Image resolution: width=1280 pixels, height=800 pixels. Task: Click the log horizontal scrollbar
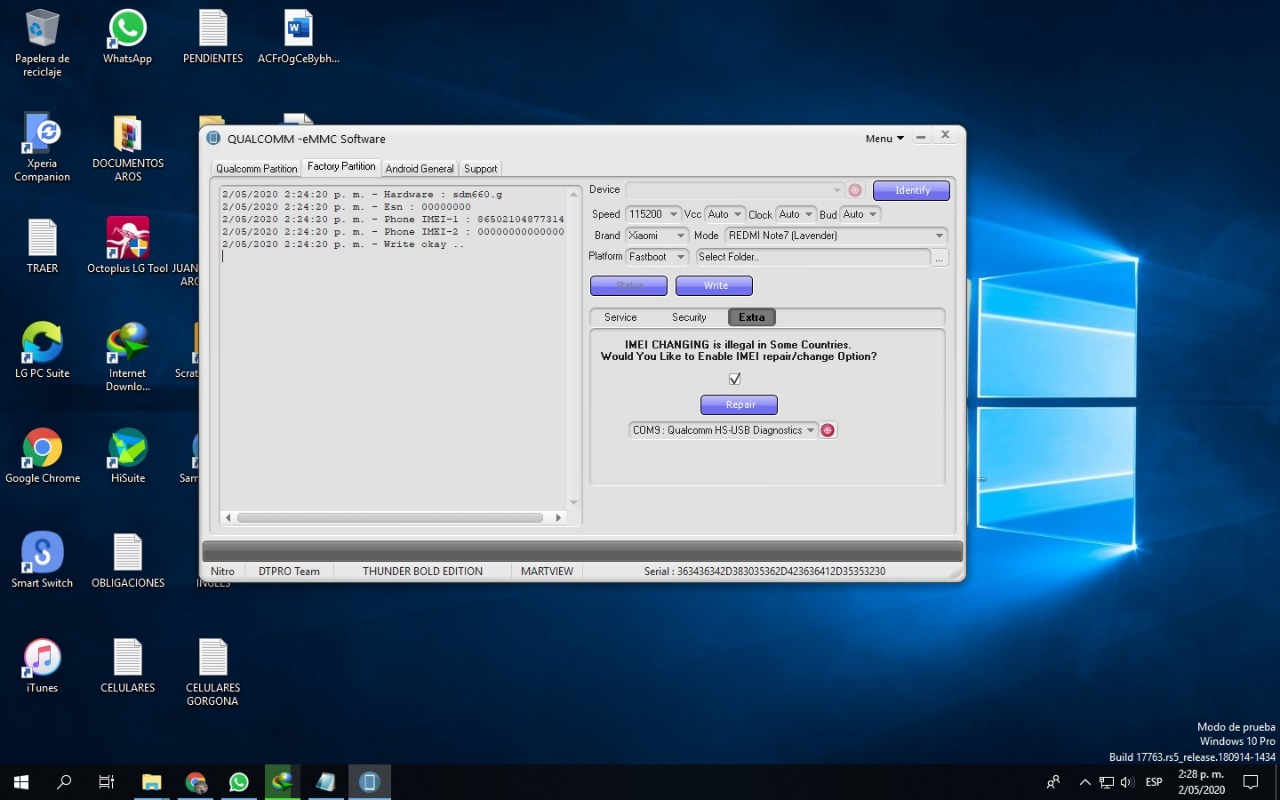coord(395,518)
